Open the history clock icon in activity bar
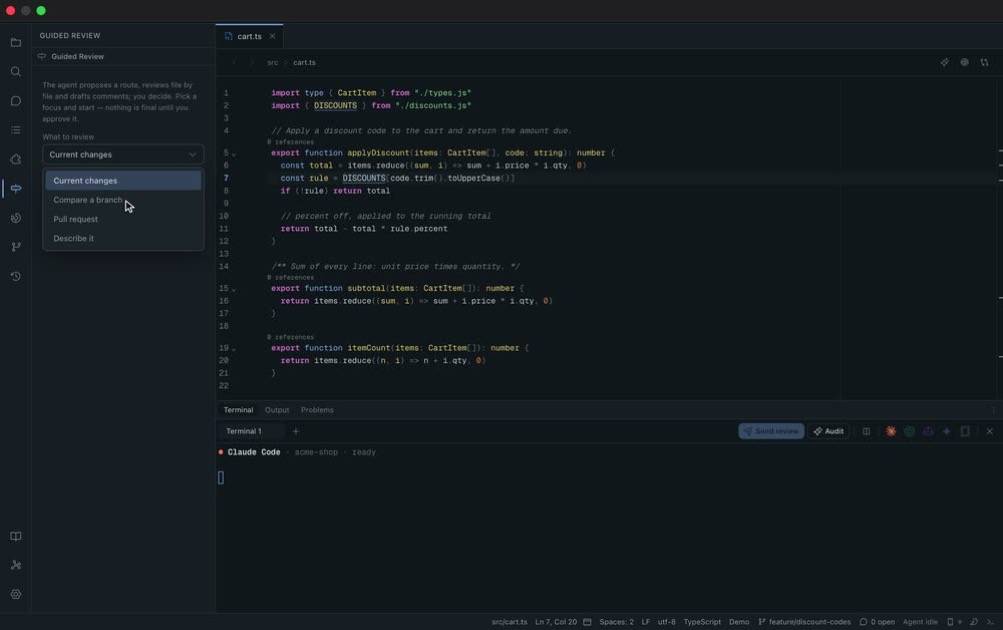The height and width of the screenshot is (630, 1003). click(16, 276)
